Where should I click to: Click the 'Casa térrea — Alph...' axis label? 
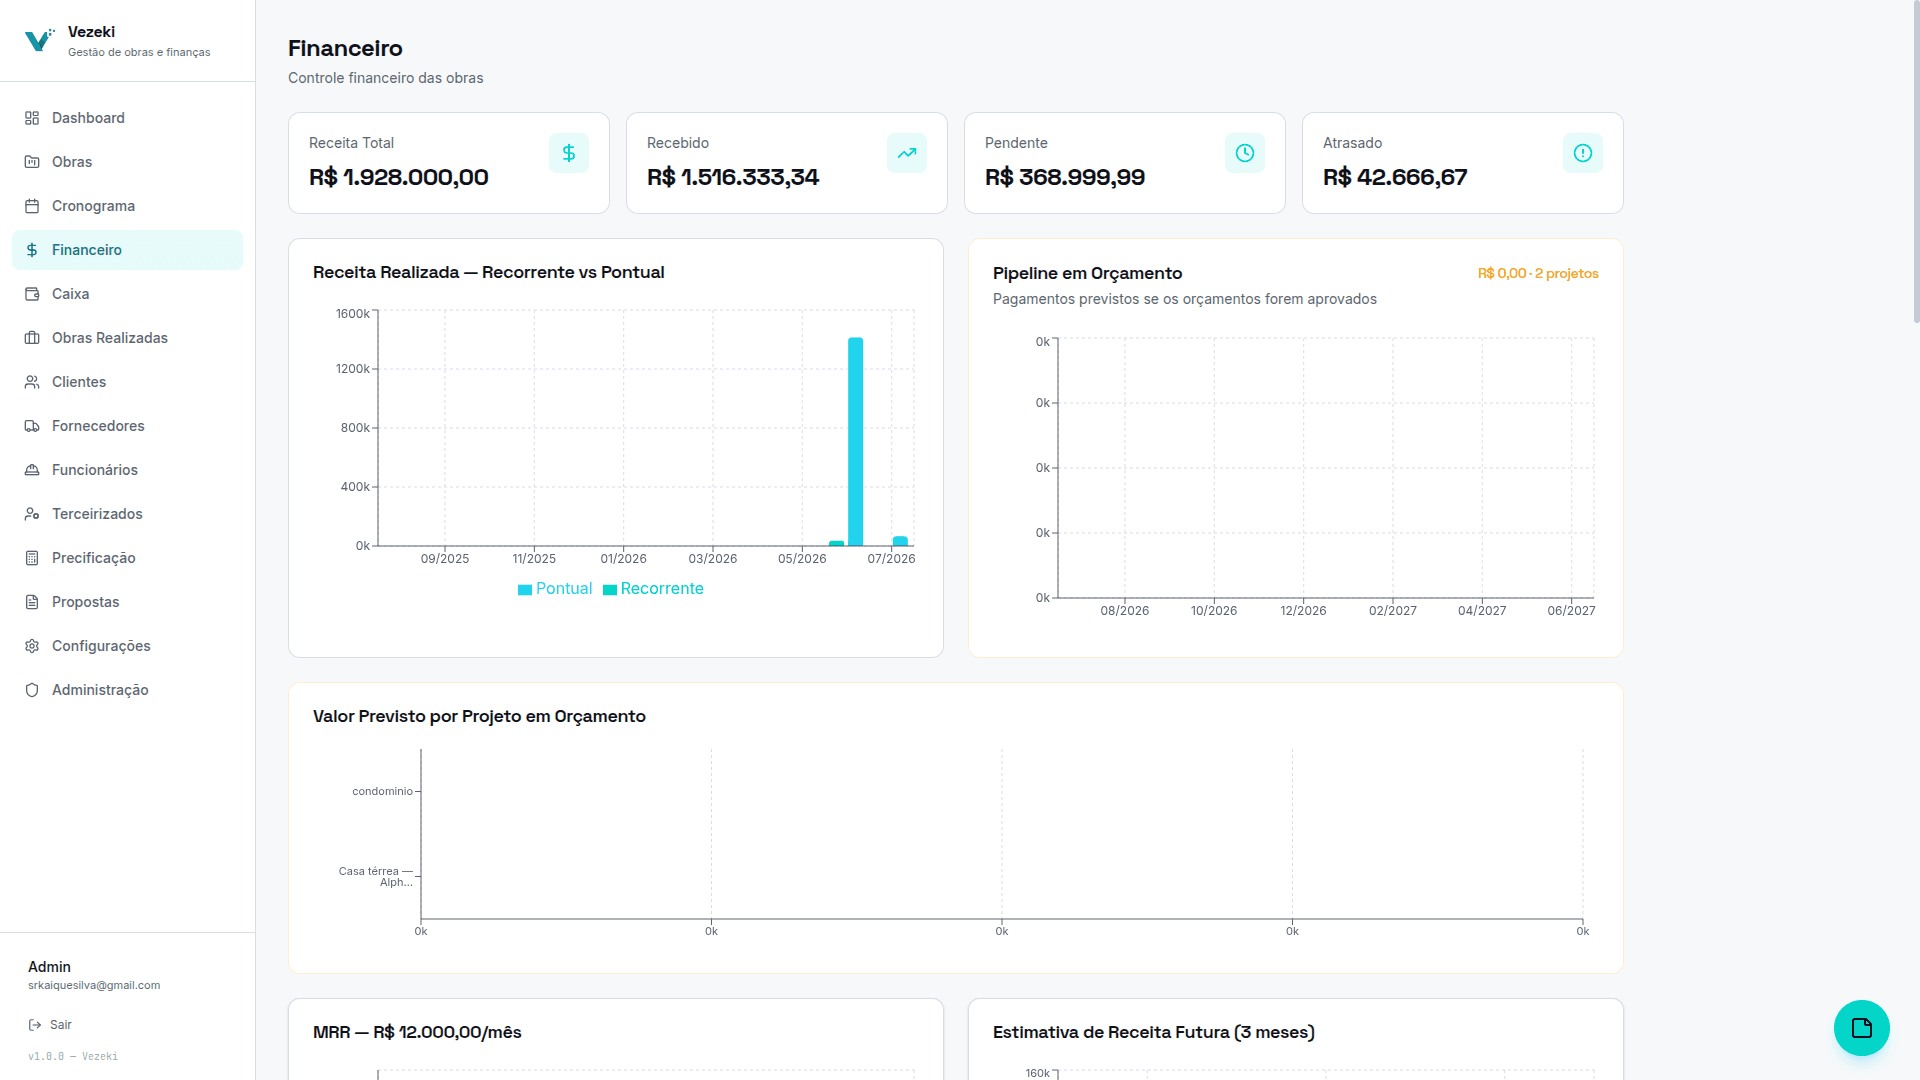[x=375, y=877]
